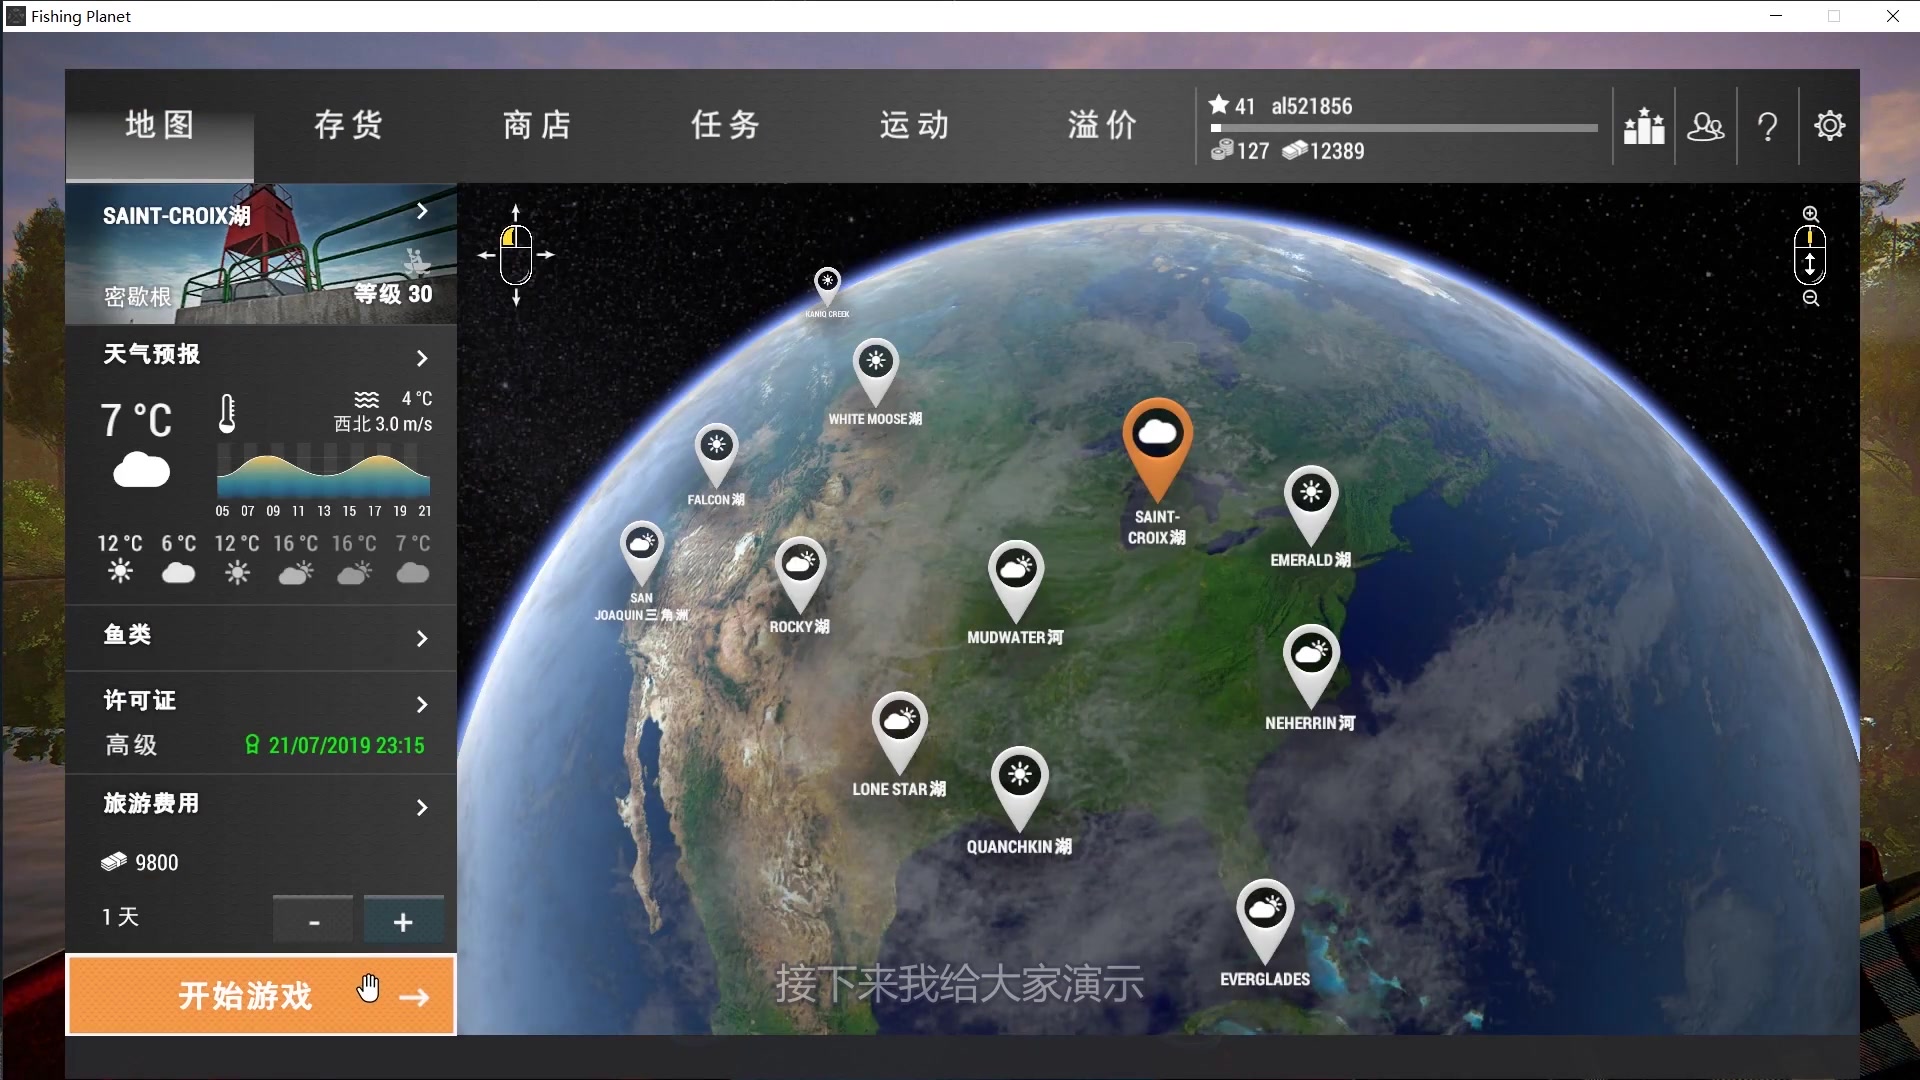Select the Emerald lake map pin
This screenshot has height=1080, width=1920.
1311,503
